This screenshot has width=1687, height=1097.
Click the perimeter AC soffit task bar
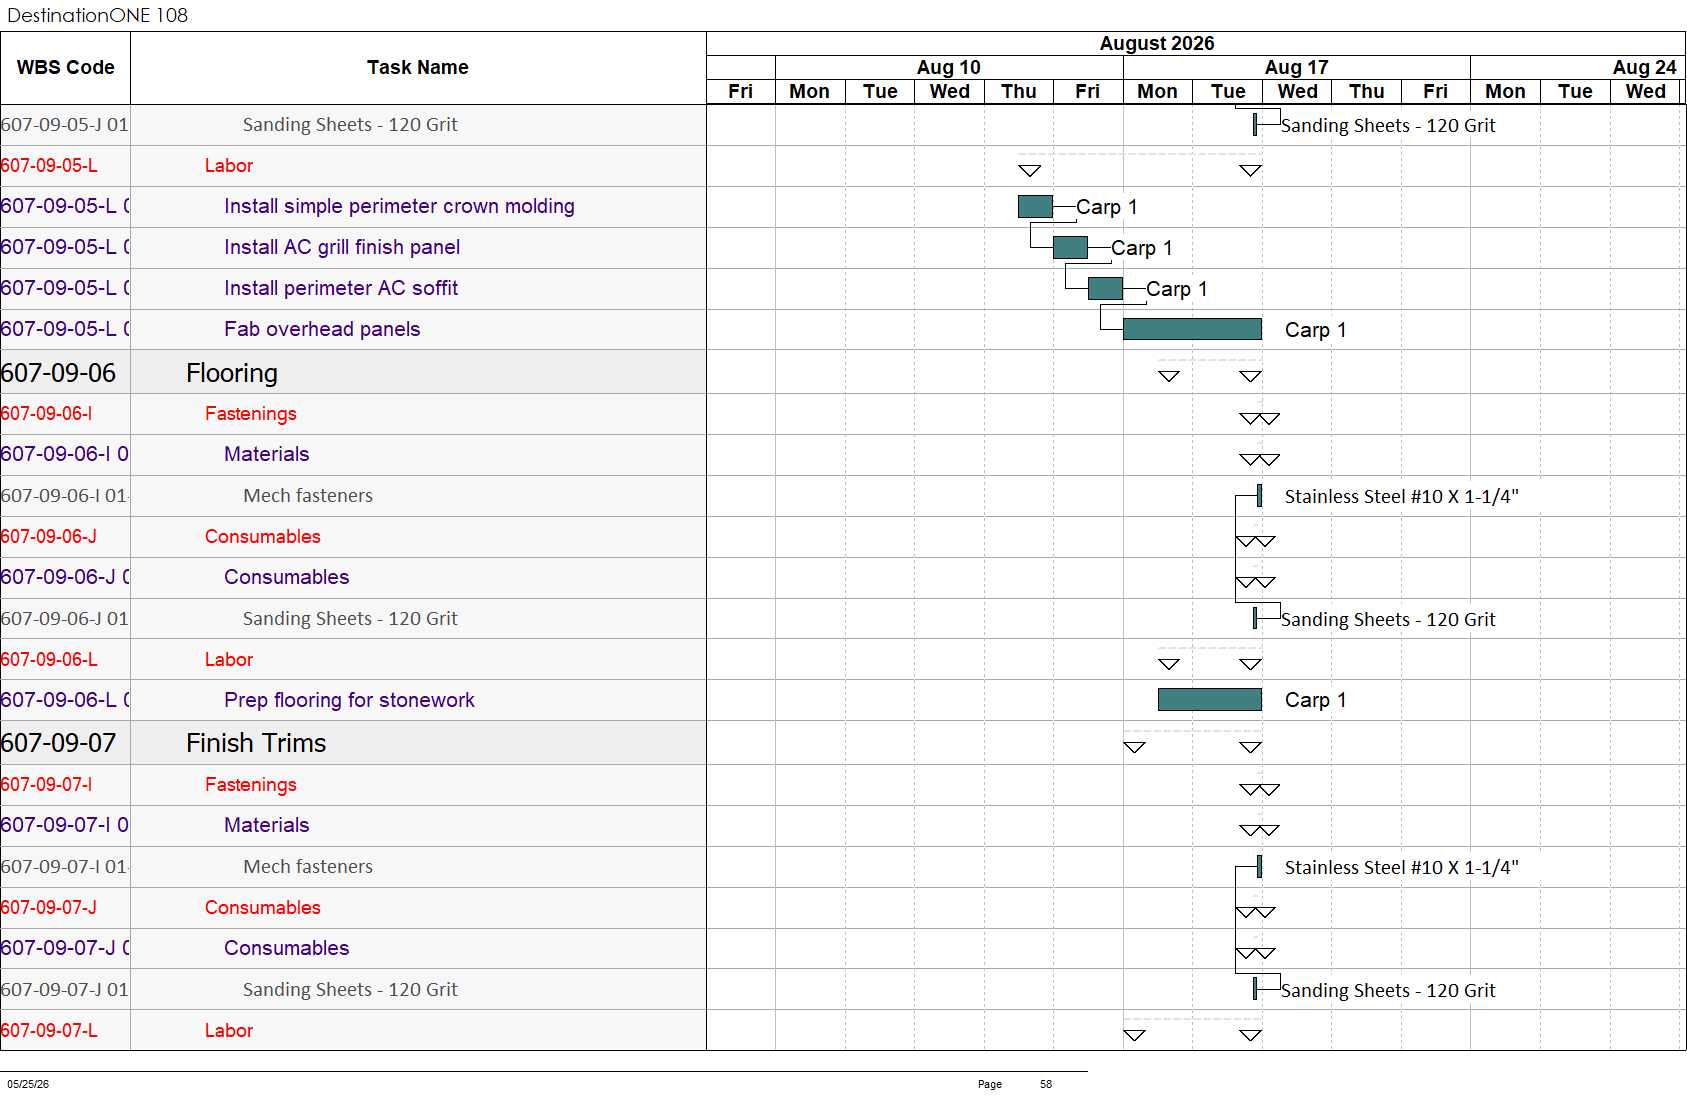coord(1105,288)
